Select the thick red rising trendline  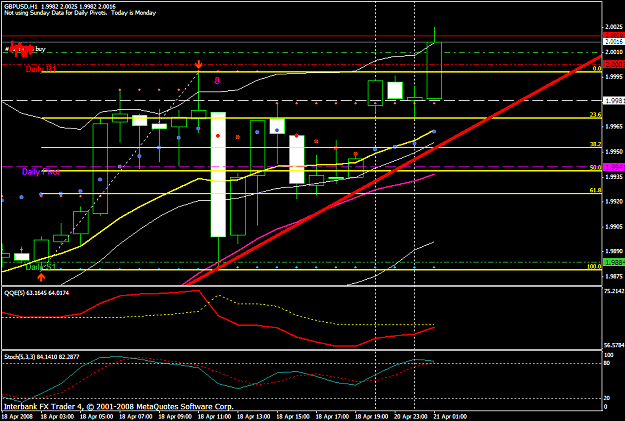coord(393,170)
